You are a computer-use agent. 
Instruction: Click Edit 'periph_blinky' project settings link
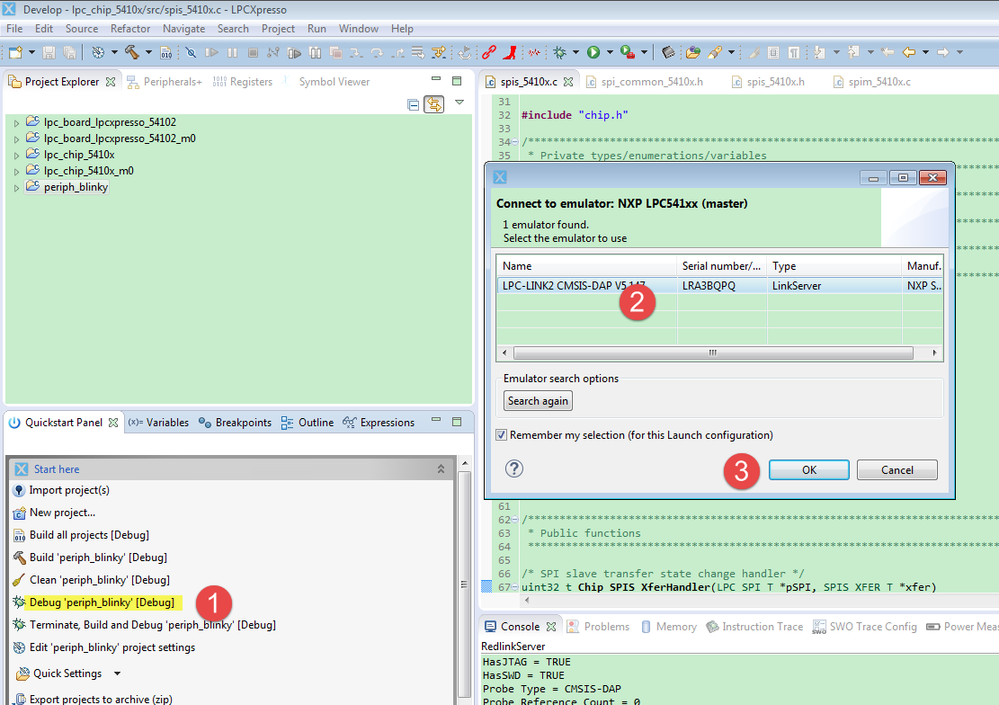[112, 647]
